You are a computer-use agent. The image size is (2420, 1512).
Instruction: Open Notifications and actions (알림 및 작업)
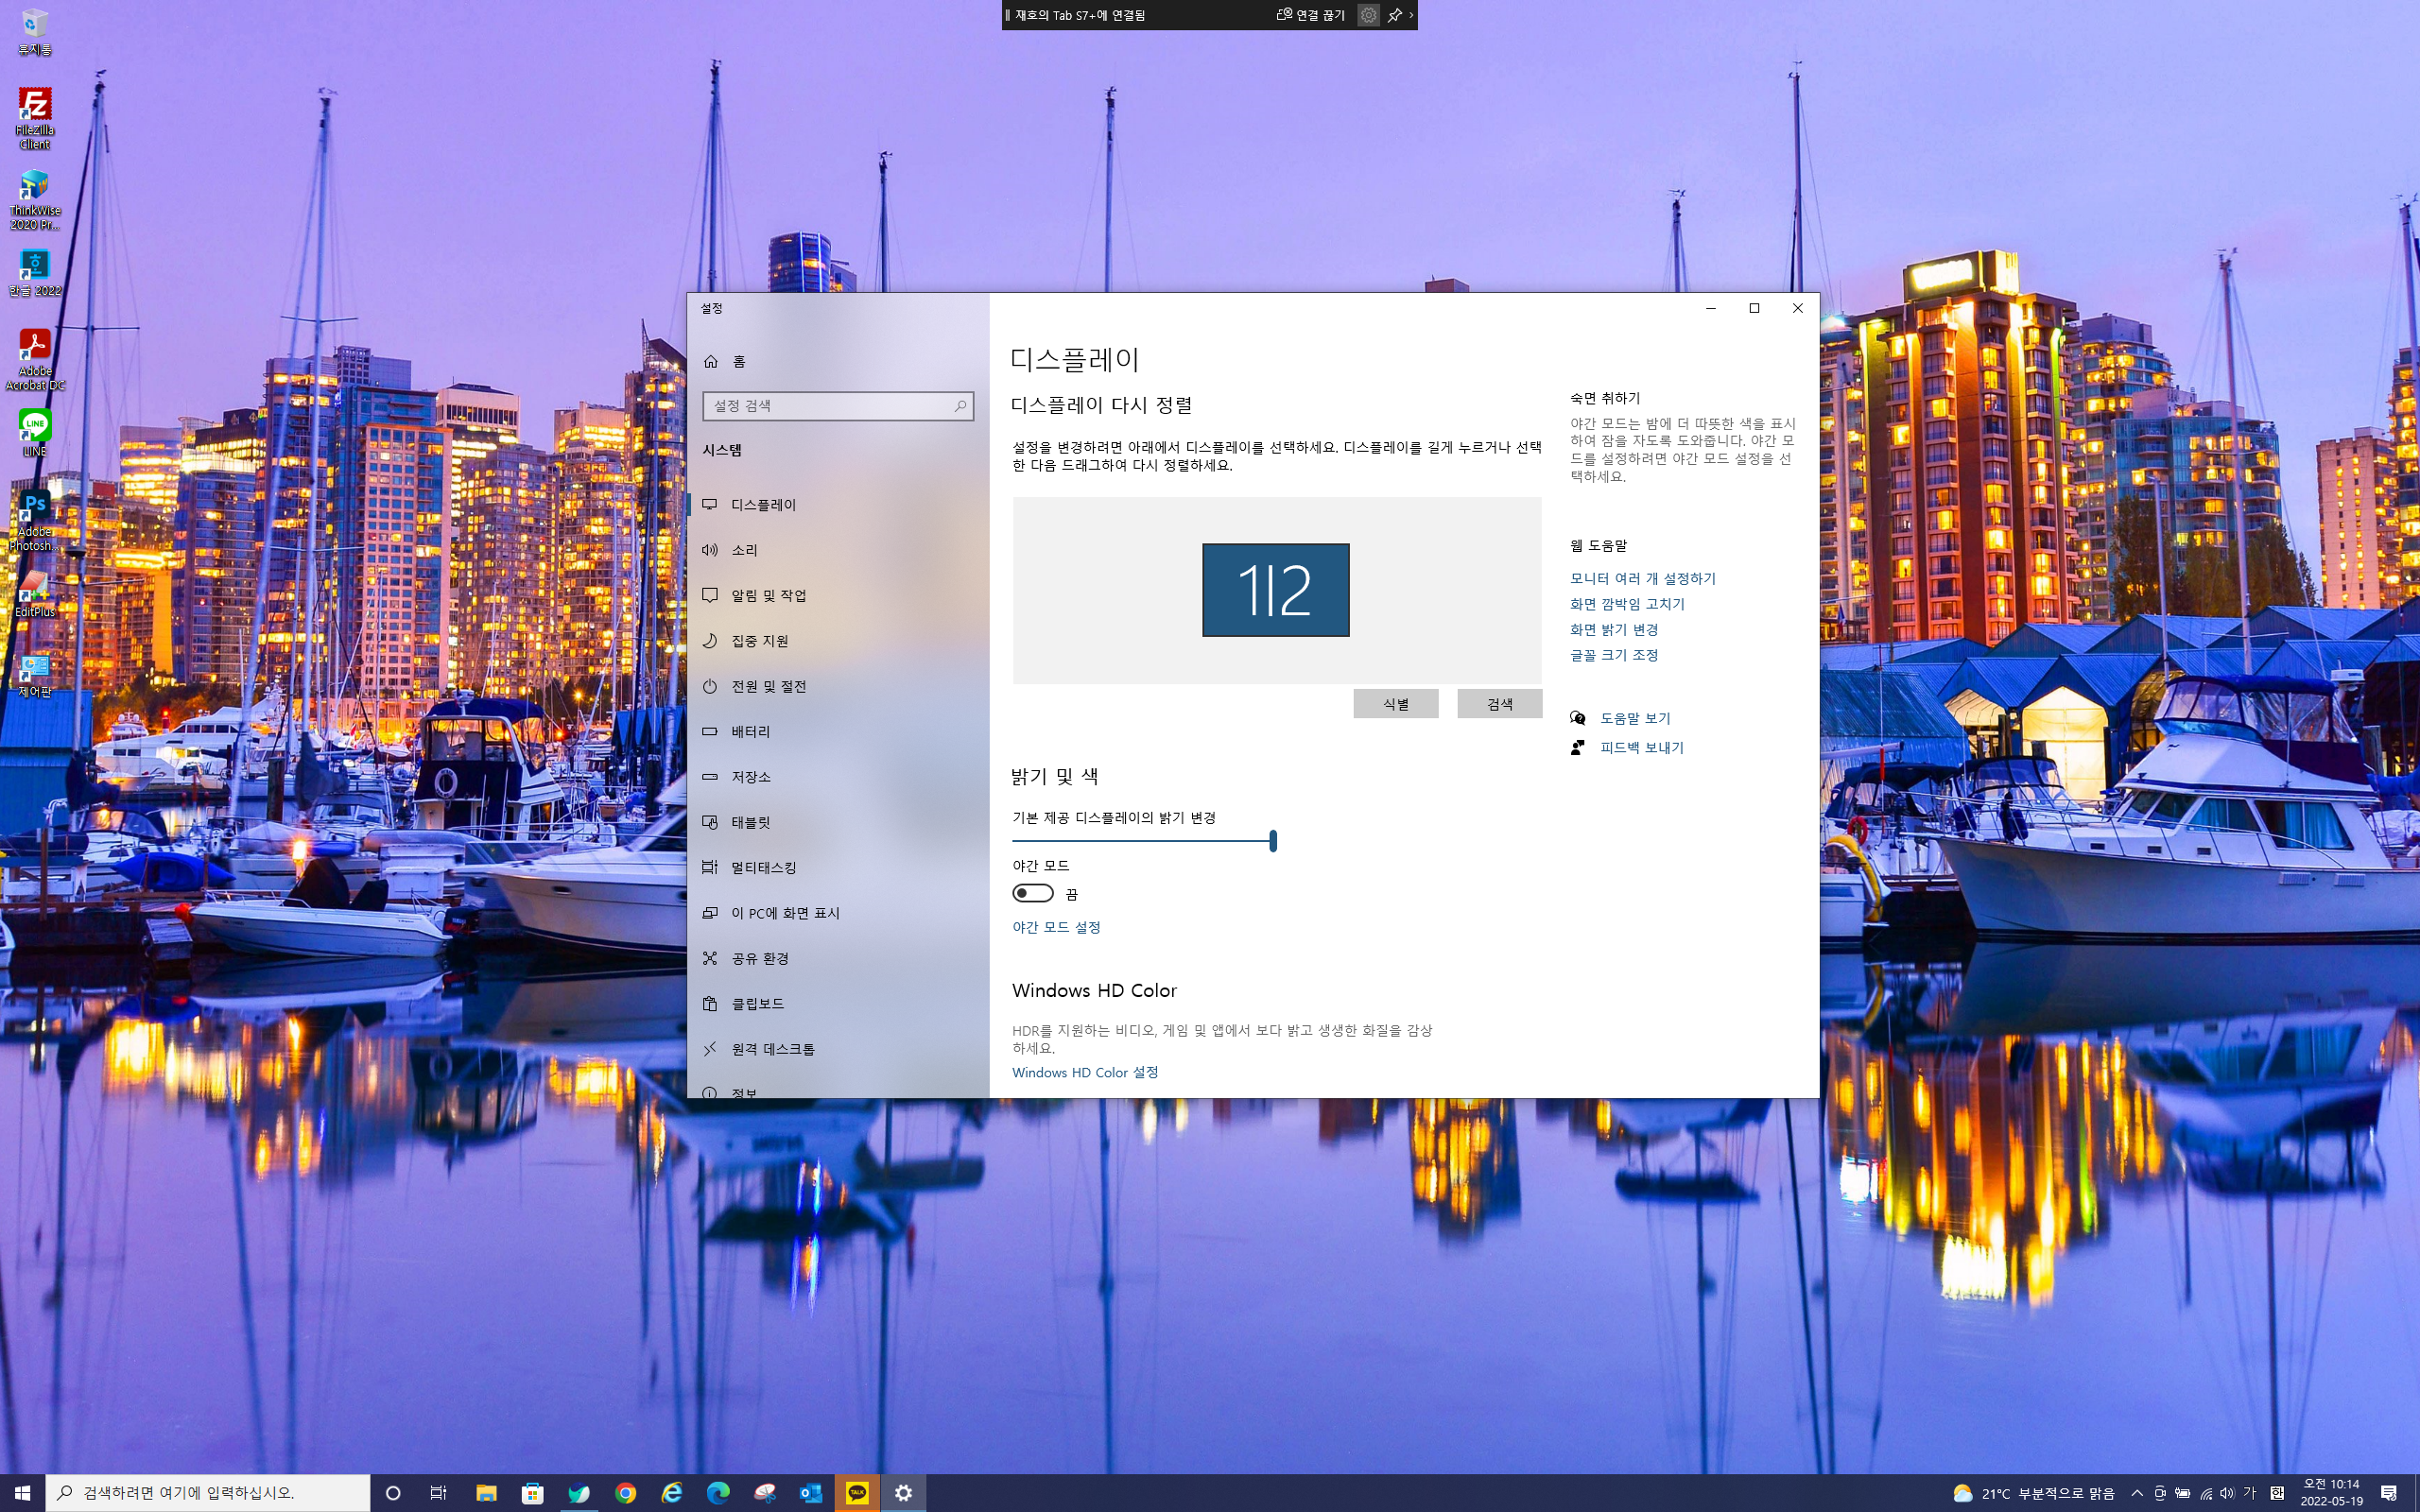pyautogui.click(x=767, y=595)
